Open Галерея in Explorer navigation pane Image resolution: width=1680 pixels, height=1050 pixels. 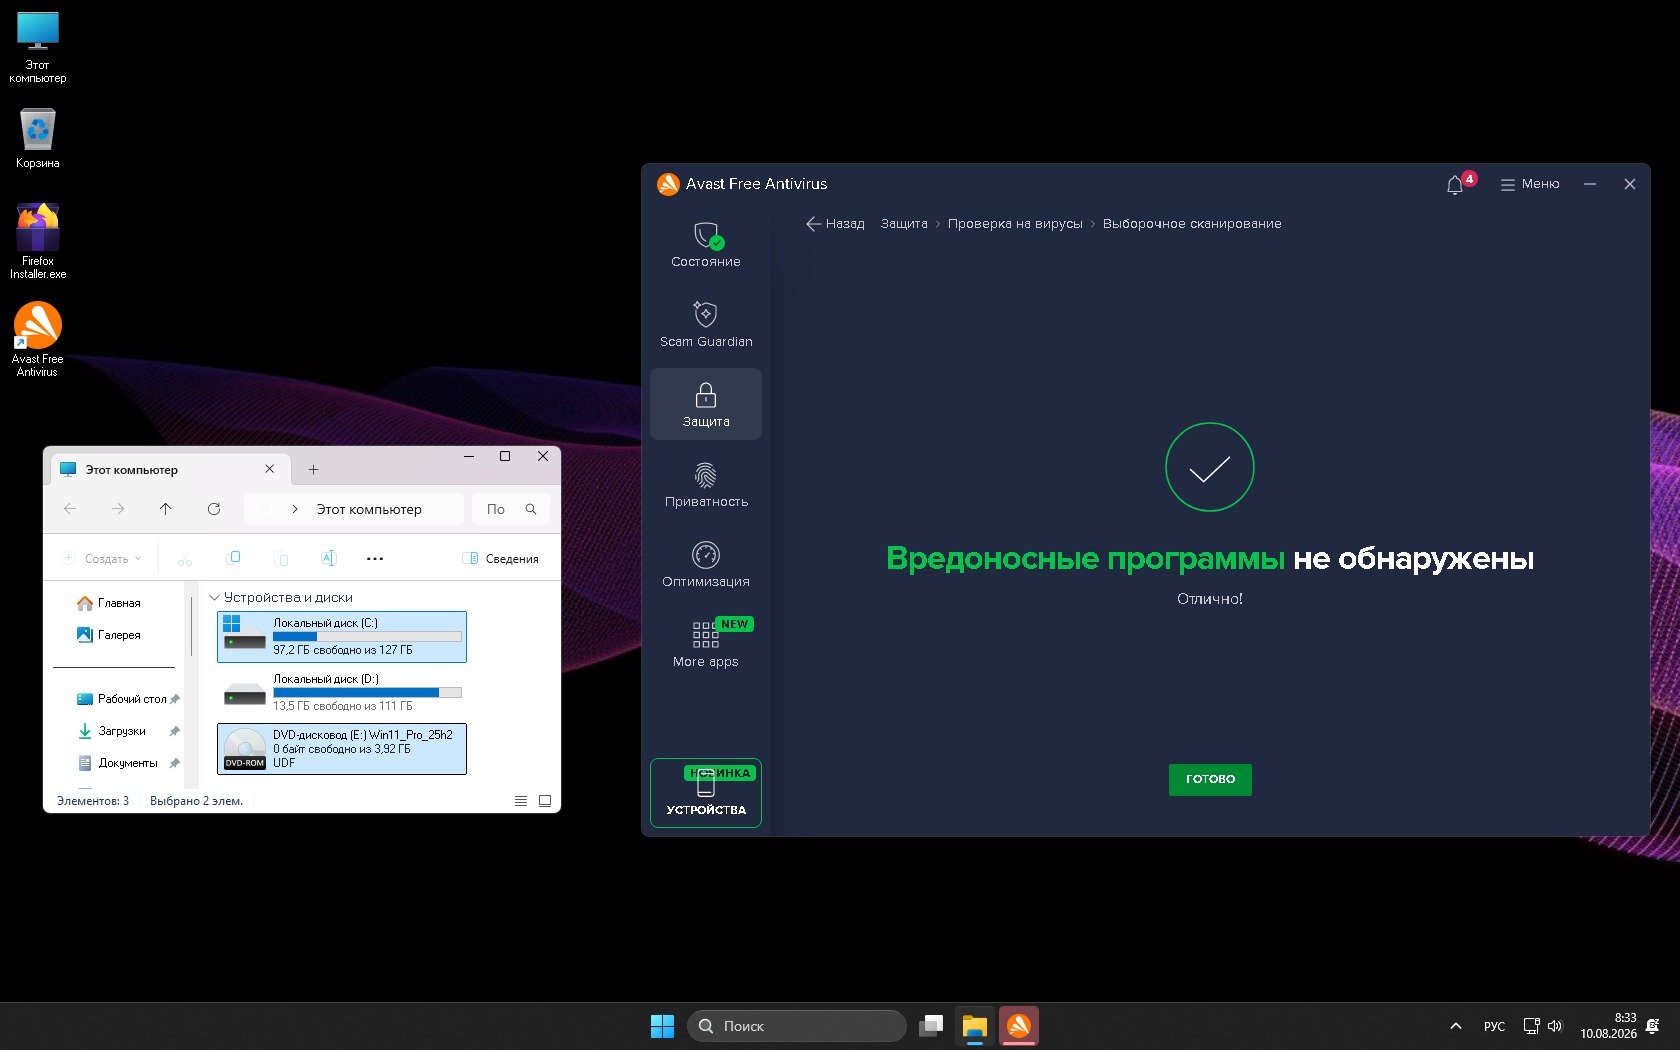click(109, 635)
